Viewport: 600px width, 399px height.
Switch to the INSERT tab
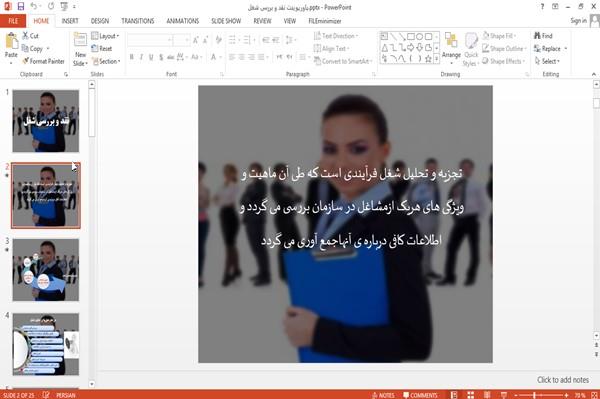[70, 21]
